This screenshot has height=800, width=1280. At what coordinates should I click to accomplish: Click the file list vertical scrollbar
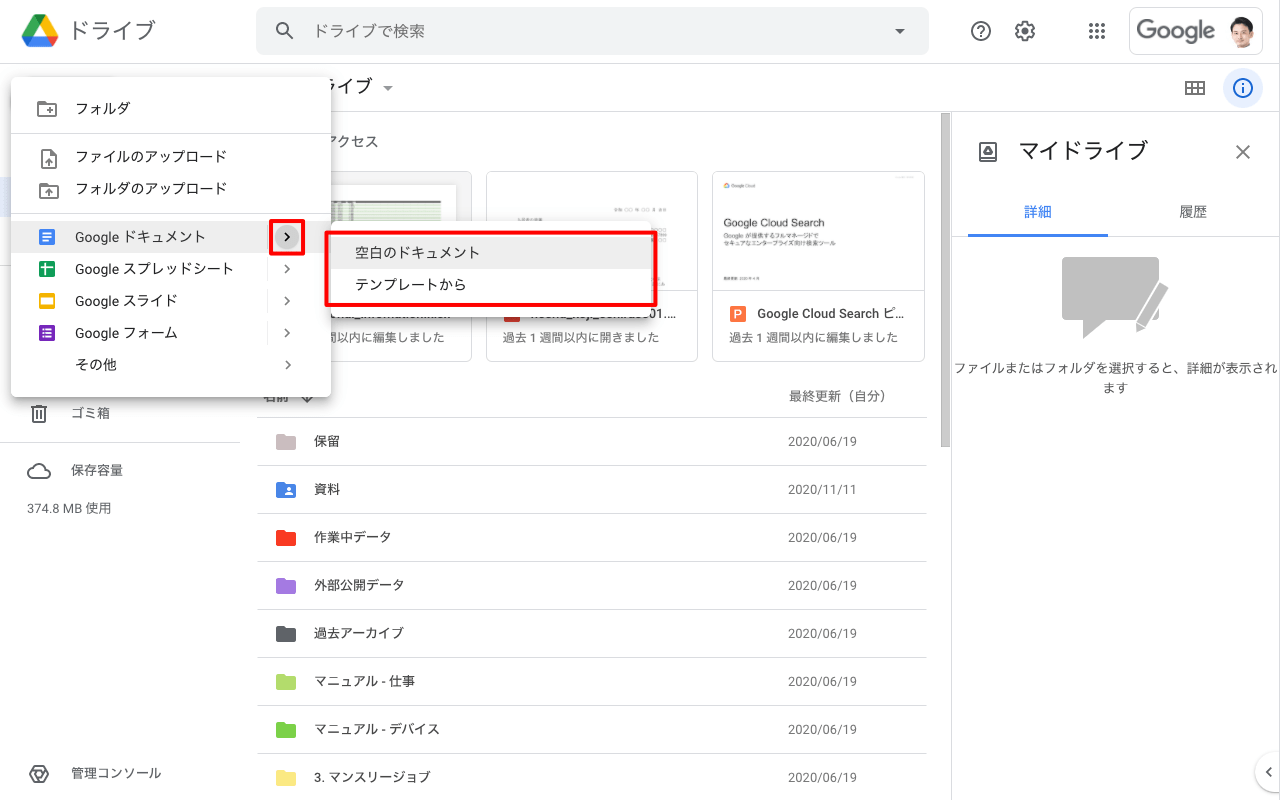click(945, 280)
